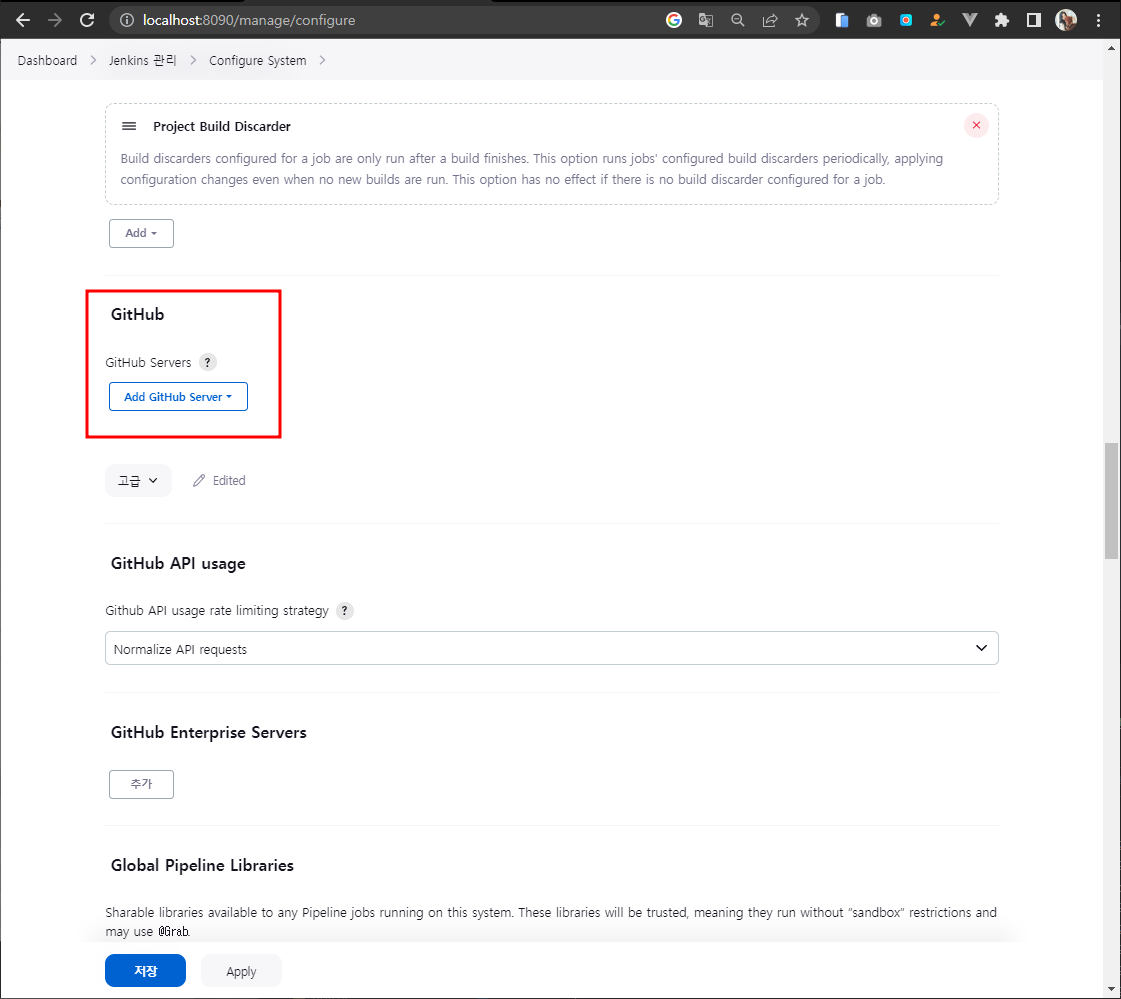The height and width of the screenshot is (999, 1121).
Task: Open the blue document extension icon
Action: [841, 20]
